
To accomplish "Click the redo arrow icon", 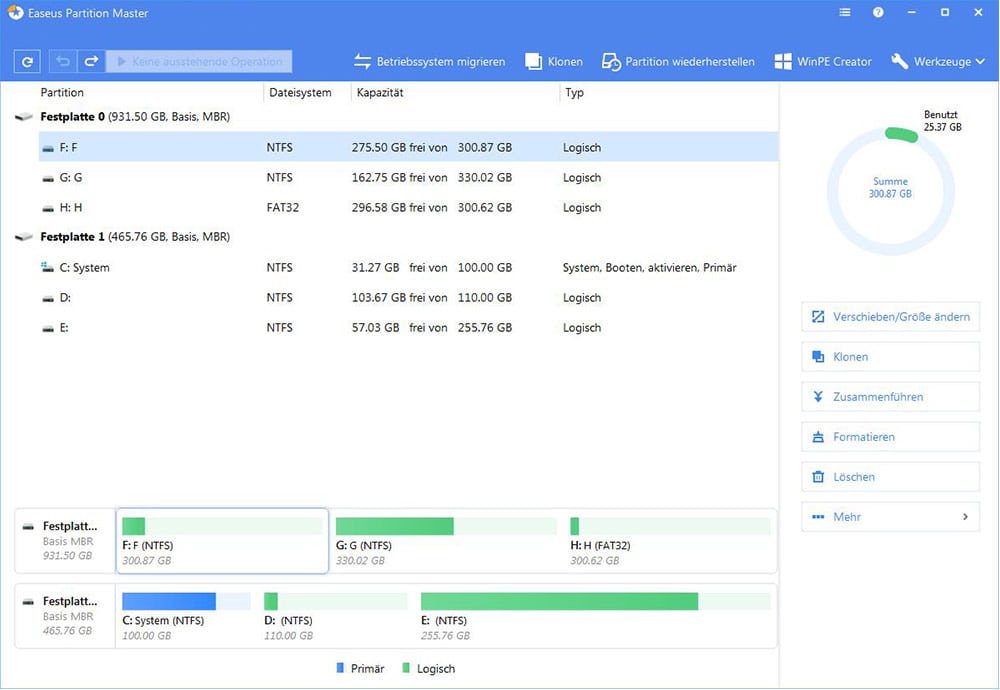I will tap(91, 61).
